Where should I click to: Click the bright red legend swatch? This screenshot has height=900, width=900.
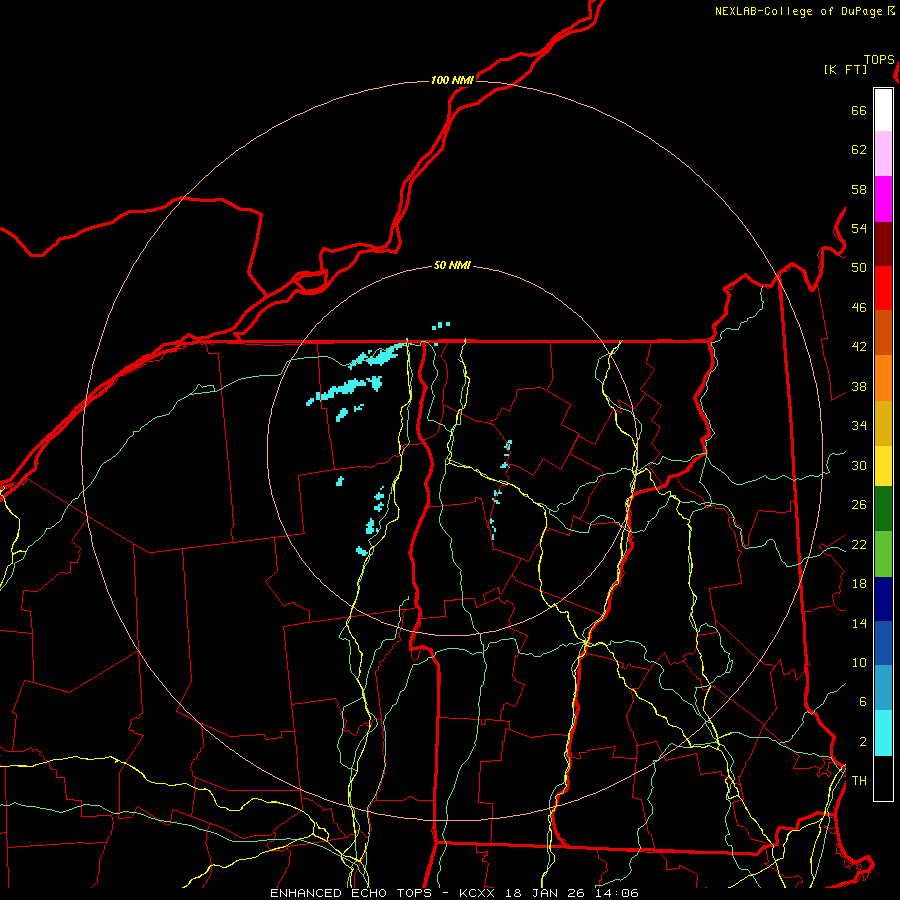click(x=883, y=288)
